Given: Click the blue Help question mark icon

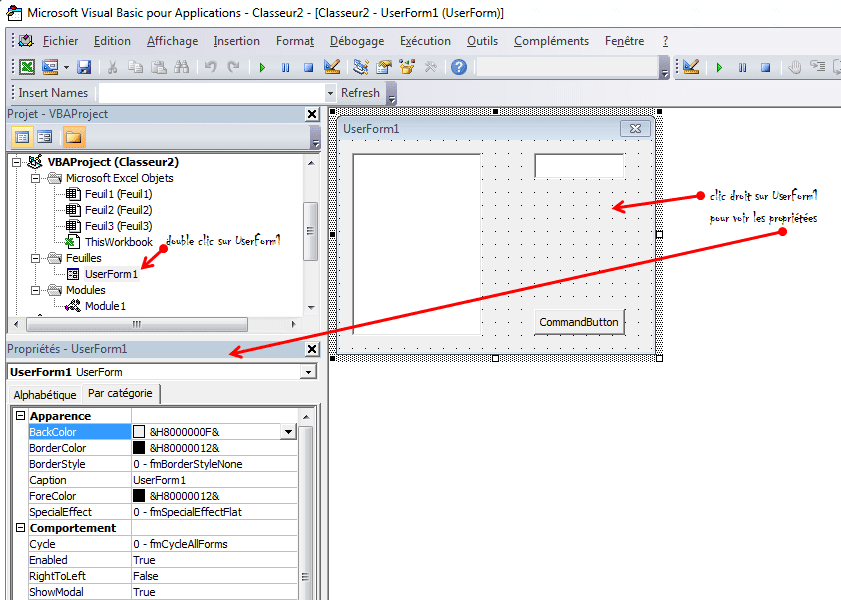Looking at the screenshot, I should [459, 67].
